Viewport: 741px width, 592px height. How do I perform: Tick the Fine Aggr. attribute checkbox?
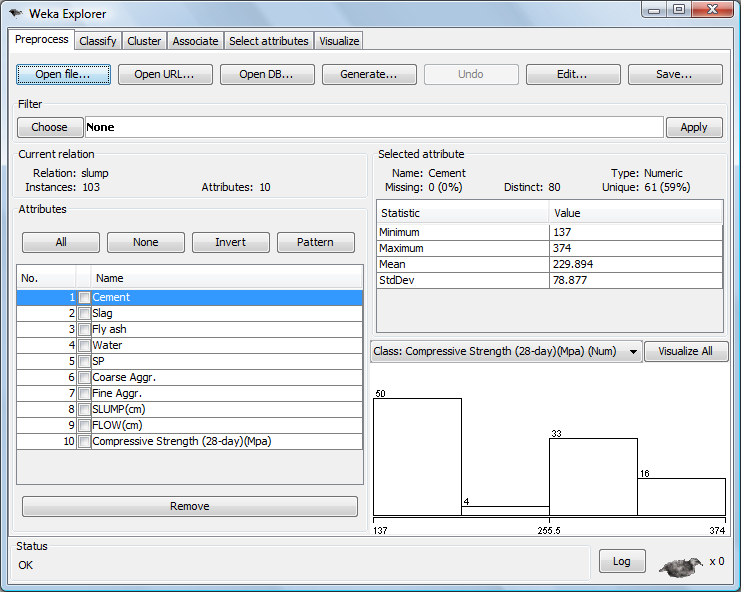(x=84, y=394)
